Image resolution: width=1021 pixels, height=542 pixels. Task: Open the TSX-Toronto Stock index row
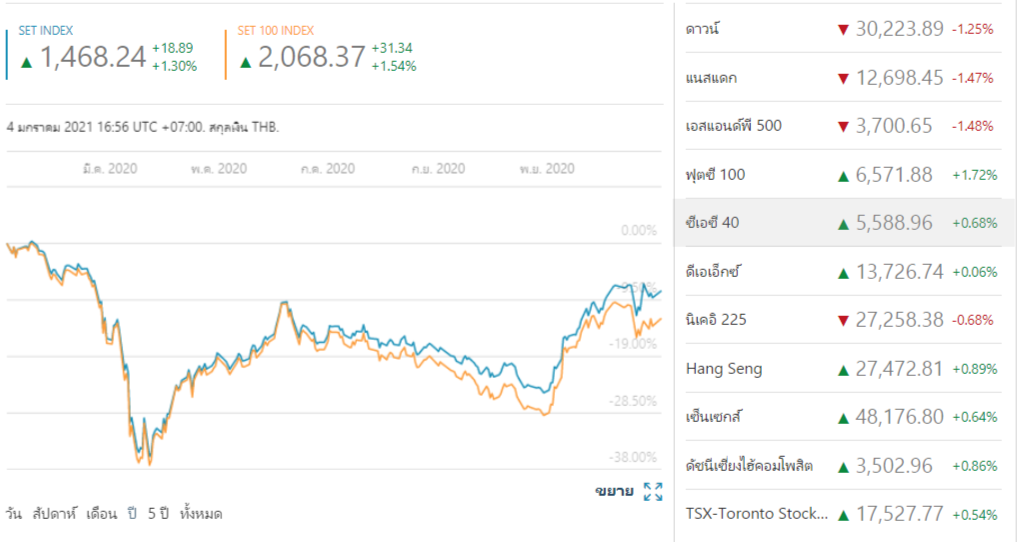[757, 514]
